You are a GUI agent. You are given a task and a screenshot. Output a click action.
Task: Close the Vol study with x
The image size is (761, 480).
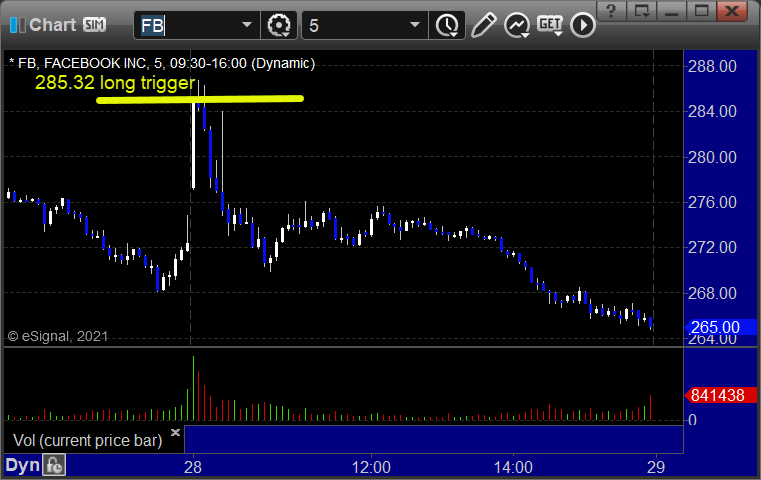coord(176,432)
